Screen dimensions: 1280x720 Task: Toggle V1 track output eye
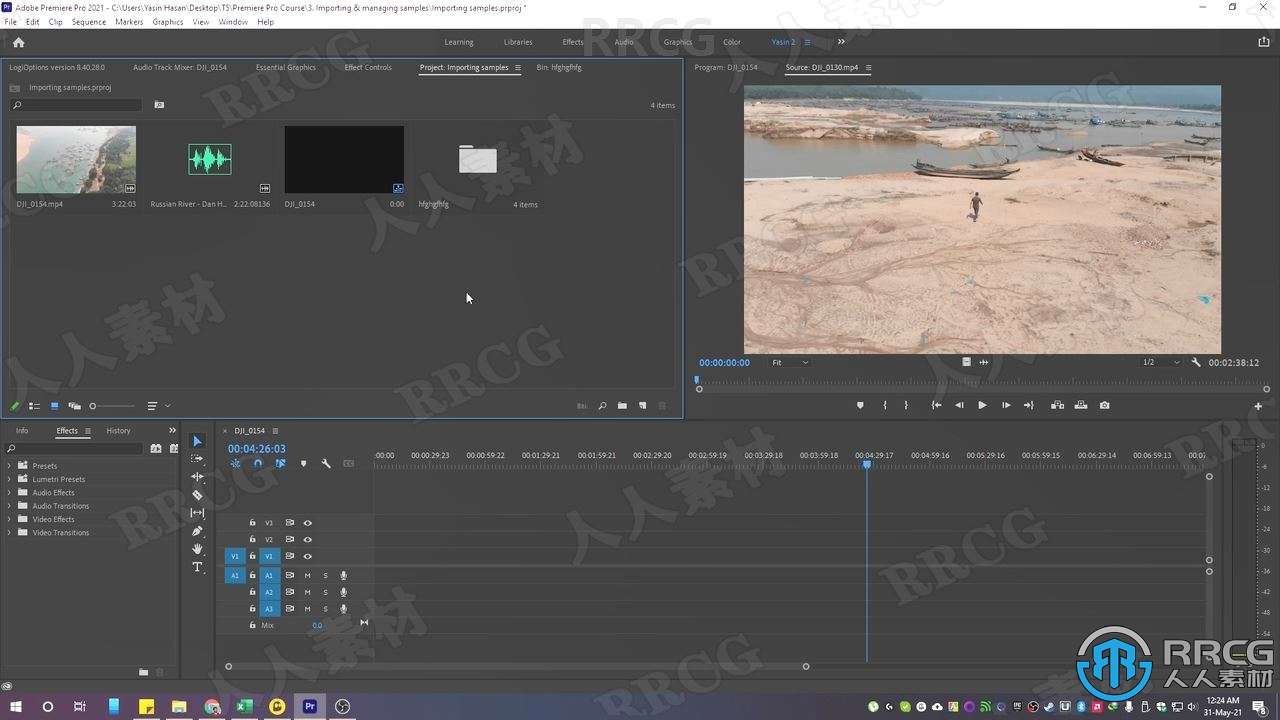(307, 556)
